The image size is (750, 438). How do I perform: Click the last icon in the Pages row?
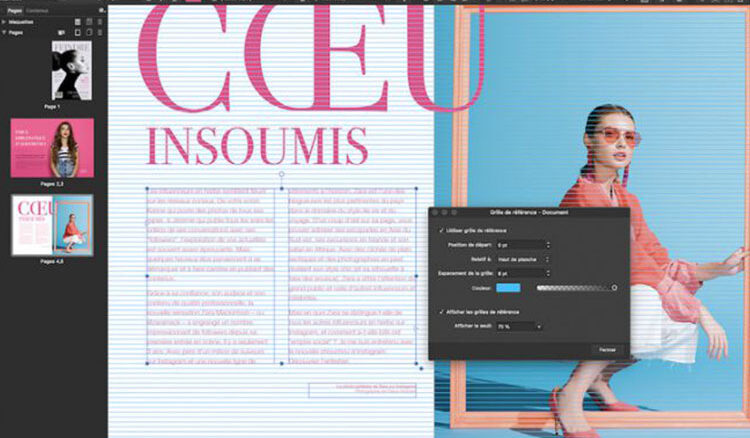pyautogui.click(x=101, y=32)
